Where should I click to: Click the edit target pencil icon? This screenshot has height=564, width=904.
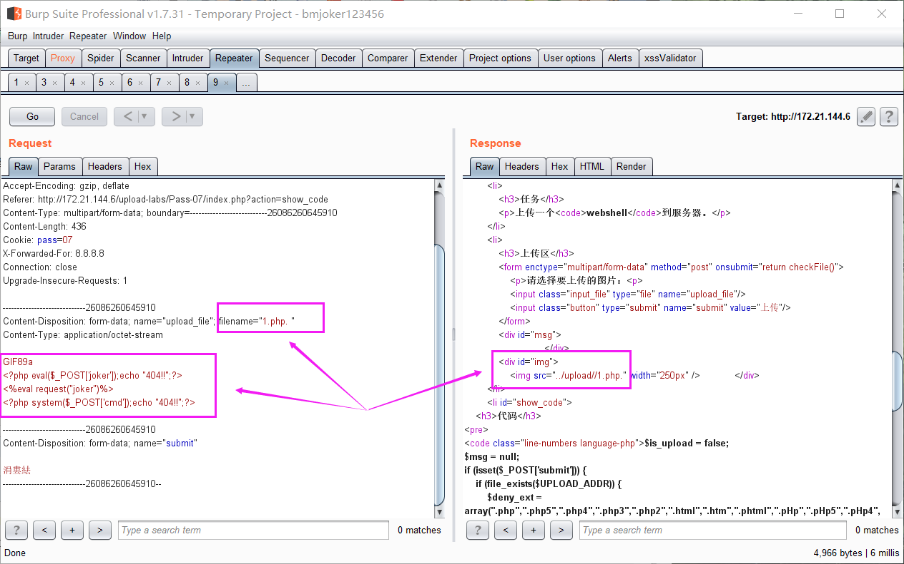click(x=866, y=116)
